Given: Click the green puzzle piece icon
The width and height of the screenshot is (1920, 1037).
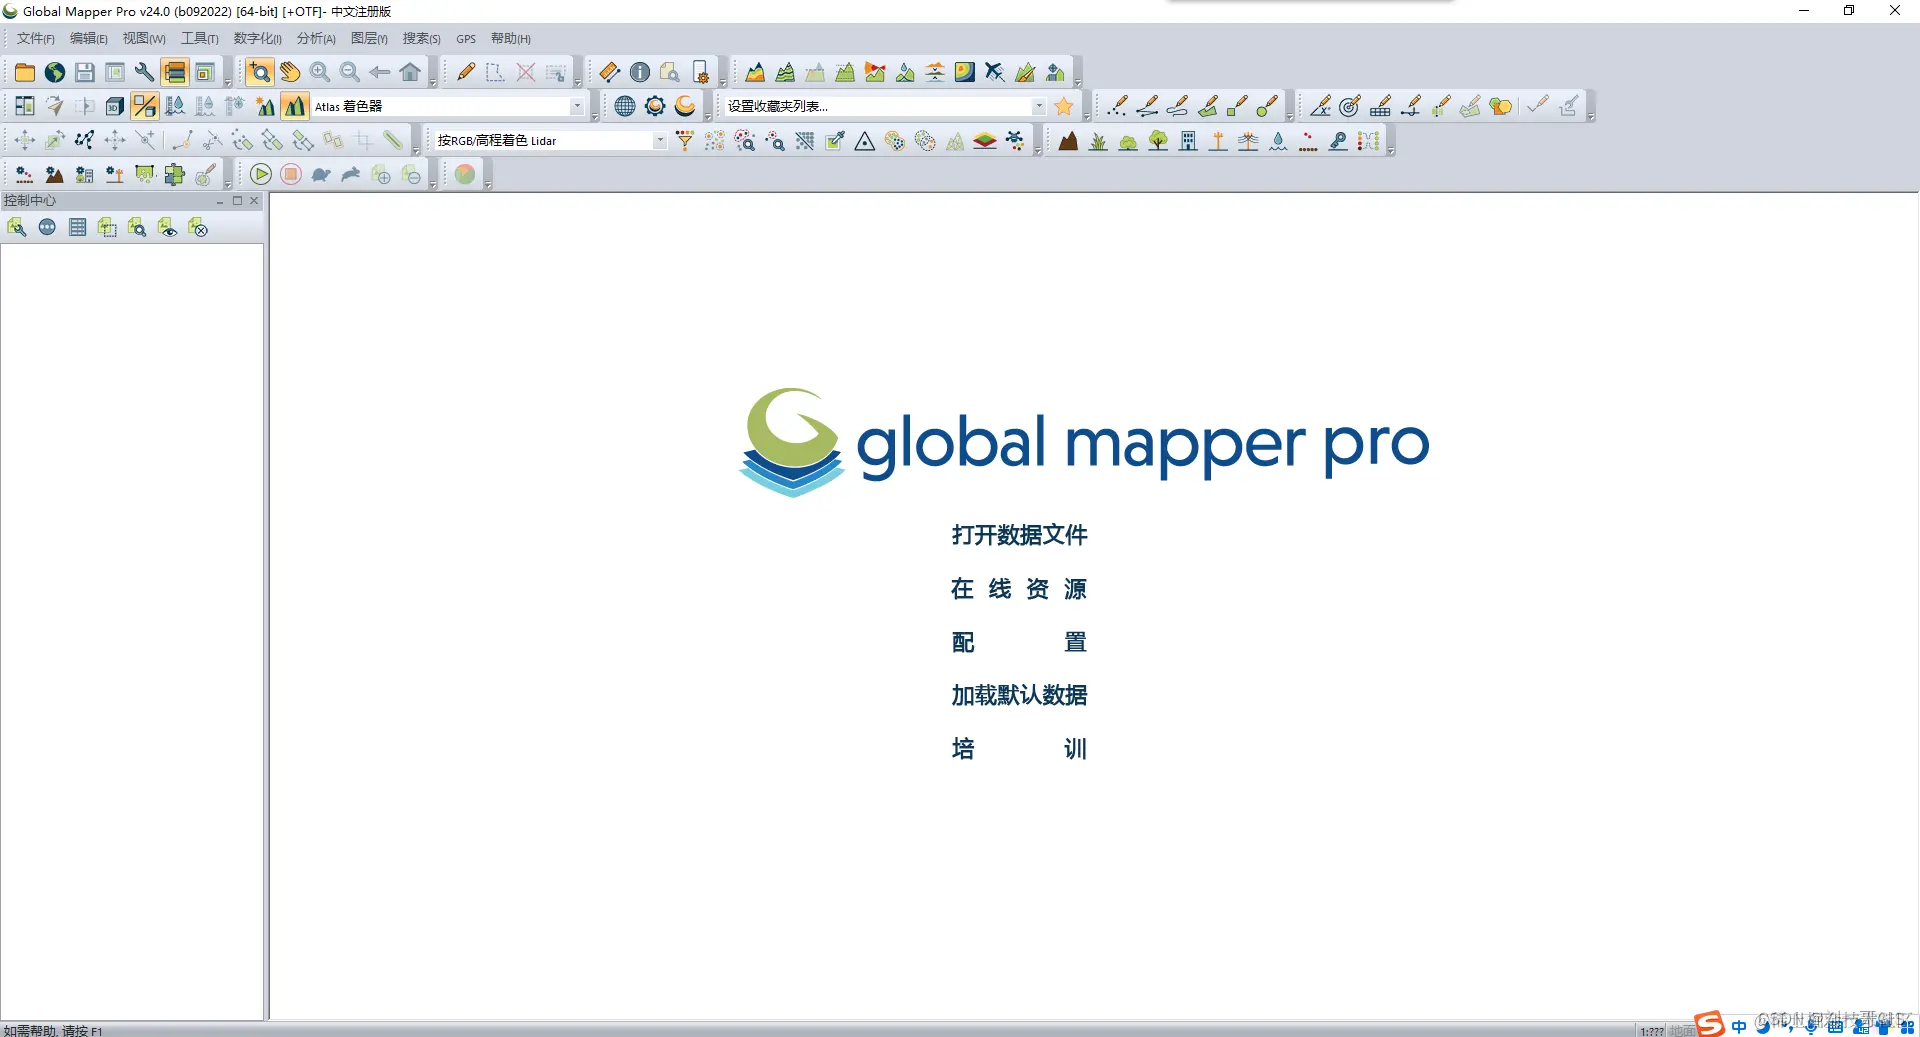Looking at the screenshot, I should tap(175, 175).
